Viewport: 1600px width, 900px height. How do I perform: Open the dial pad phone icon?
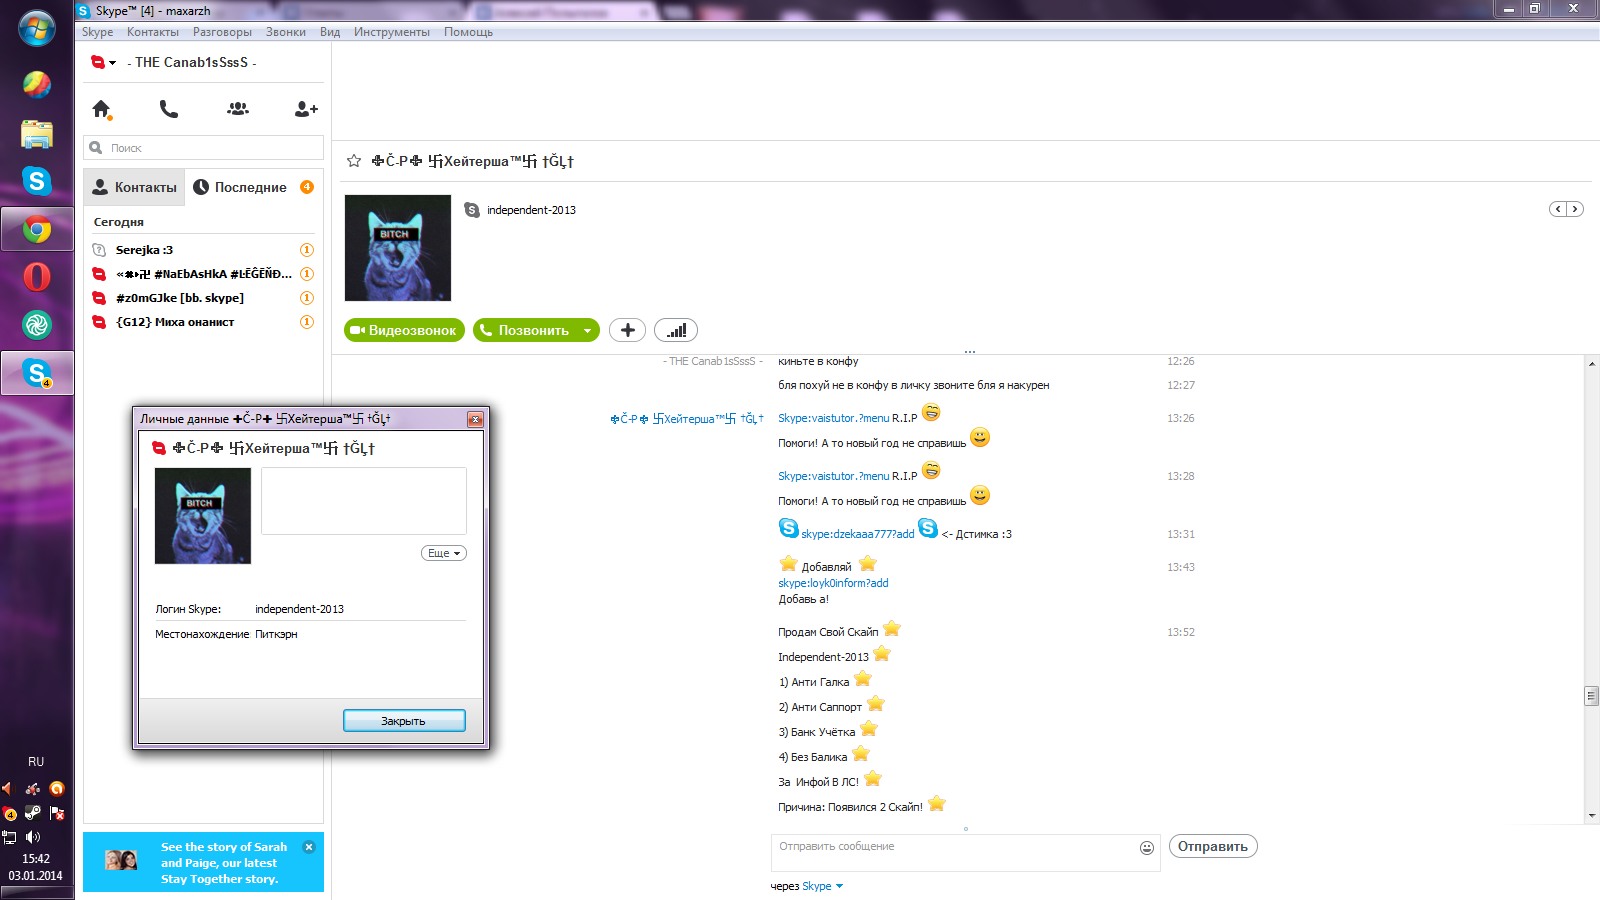tap(169, 109)
